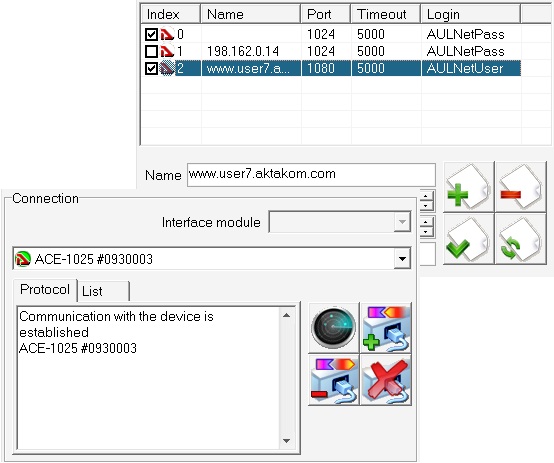Click the Login column header
Viewport: 554px width, 463px height.
coord(470,14)
